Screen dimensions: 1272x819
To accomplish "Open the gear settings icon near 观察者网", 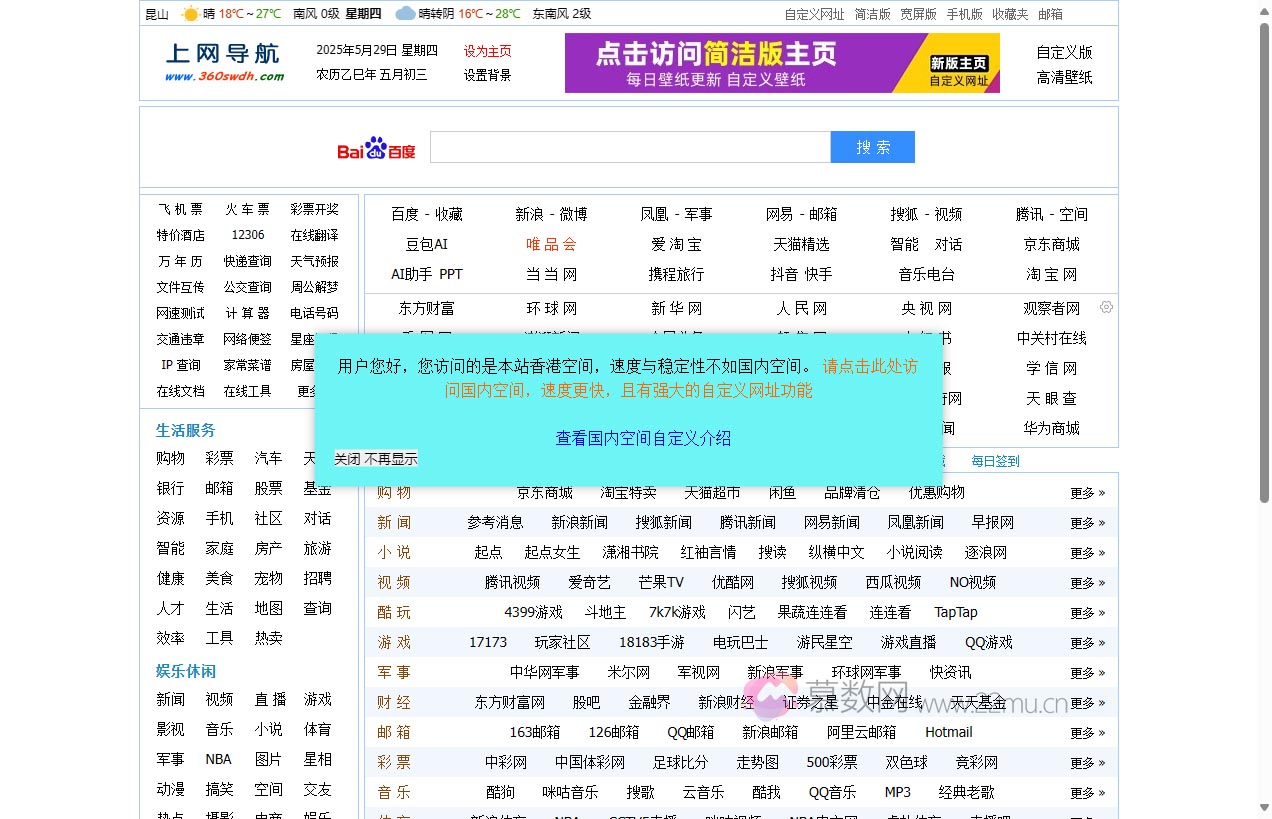I will [1106, 307].
